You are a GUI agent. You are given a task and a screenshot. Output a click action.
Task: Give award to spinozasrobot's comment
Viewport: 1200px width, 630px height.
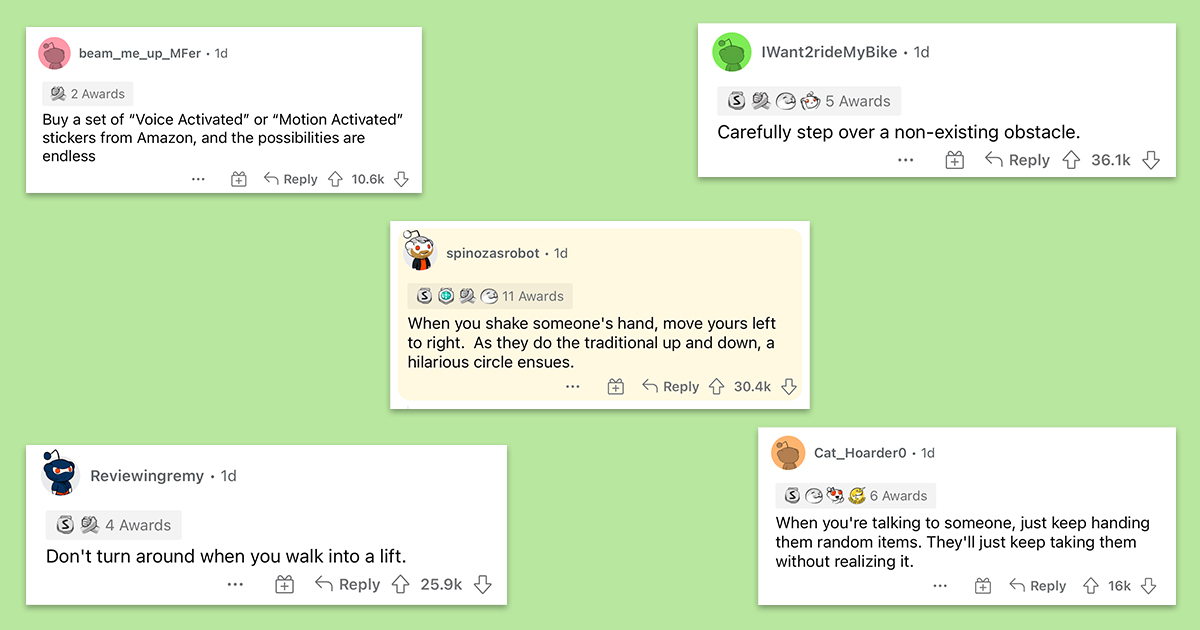[616, 386]
